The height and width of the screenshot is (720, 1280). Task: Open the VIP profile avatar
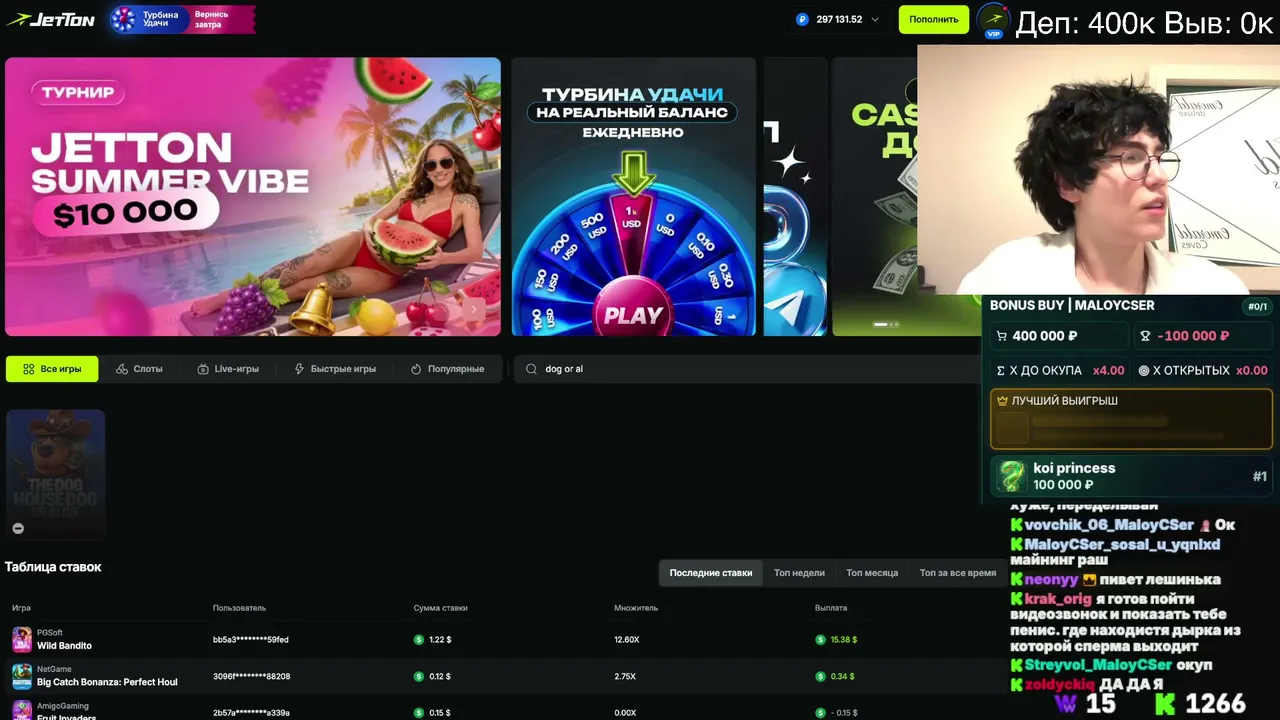(x=993, y=20)
